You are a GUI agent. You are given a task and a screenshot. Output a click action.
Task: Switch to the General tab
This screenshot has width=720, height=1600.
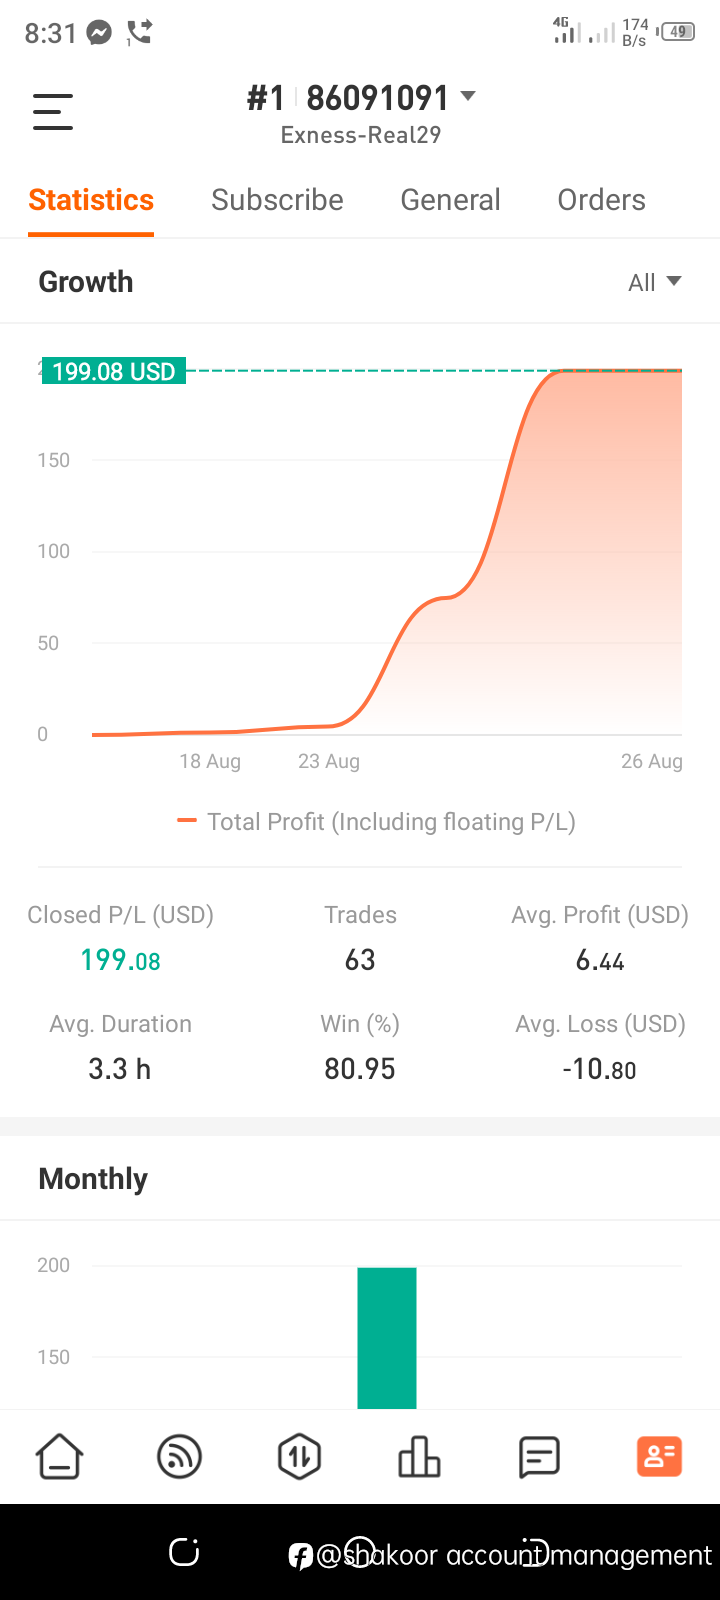click(450, 200)
